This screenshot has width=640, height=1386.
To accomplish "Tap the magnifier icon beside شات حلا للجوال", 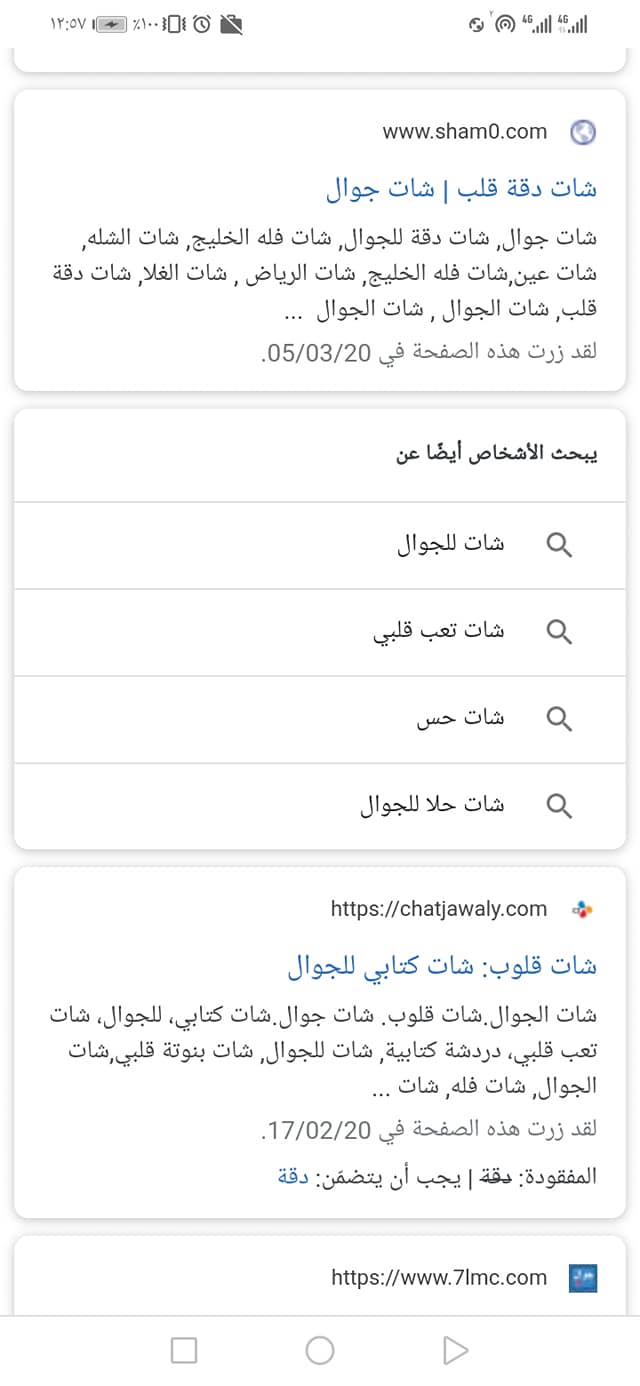I will point(560,806).
